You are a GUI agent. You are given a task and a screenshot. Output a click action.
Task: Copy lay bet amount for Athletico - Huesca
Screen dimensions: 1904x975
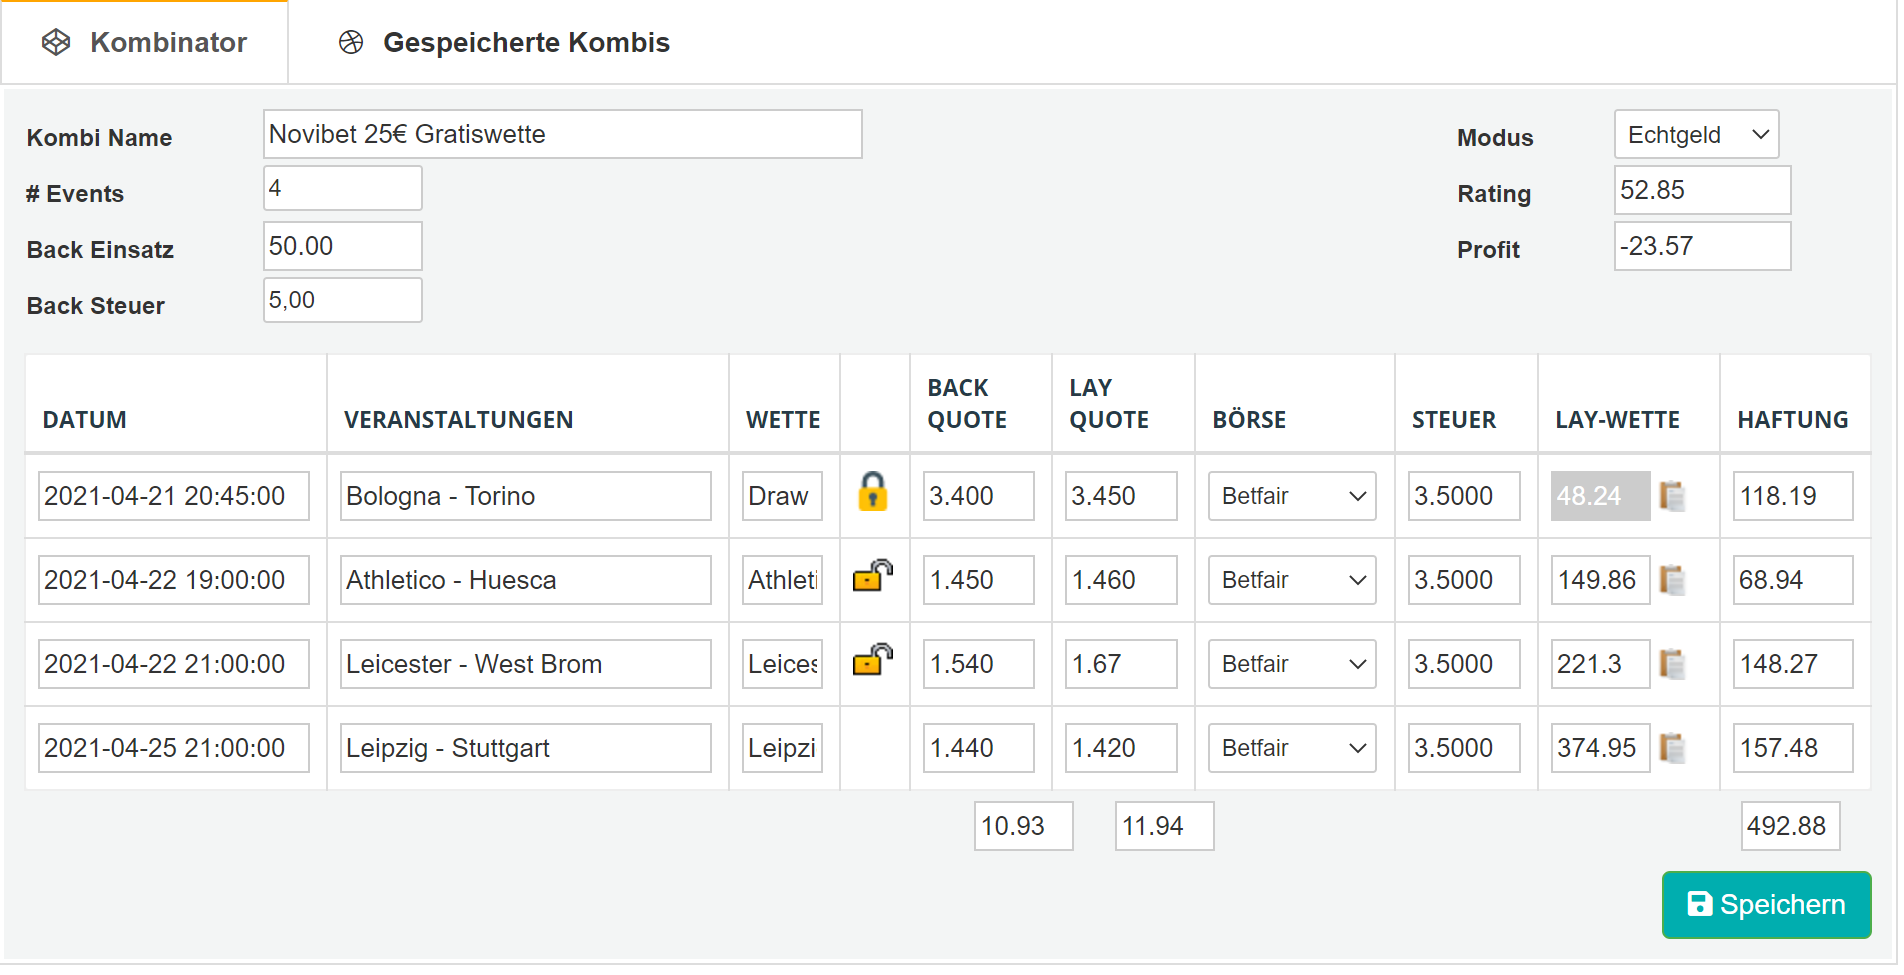tap(1672, 580)
